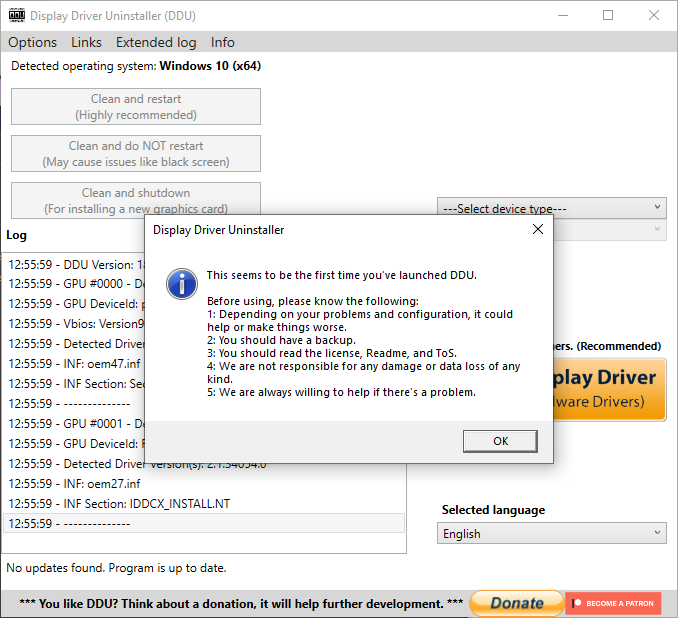The image size is (678, 618).
Task: Click the DDU app icon in title bar
Action: click(x=16, y=16)
